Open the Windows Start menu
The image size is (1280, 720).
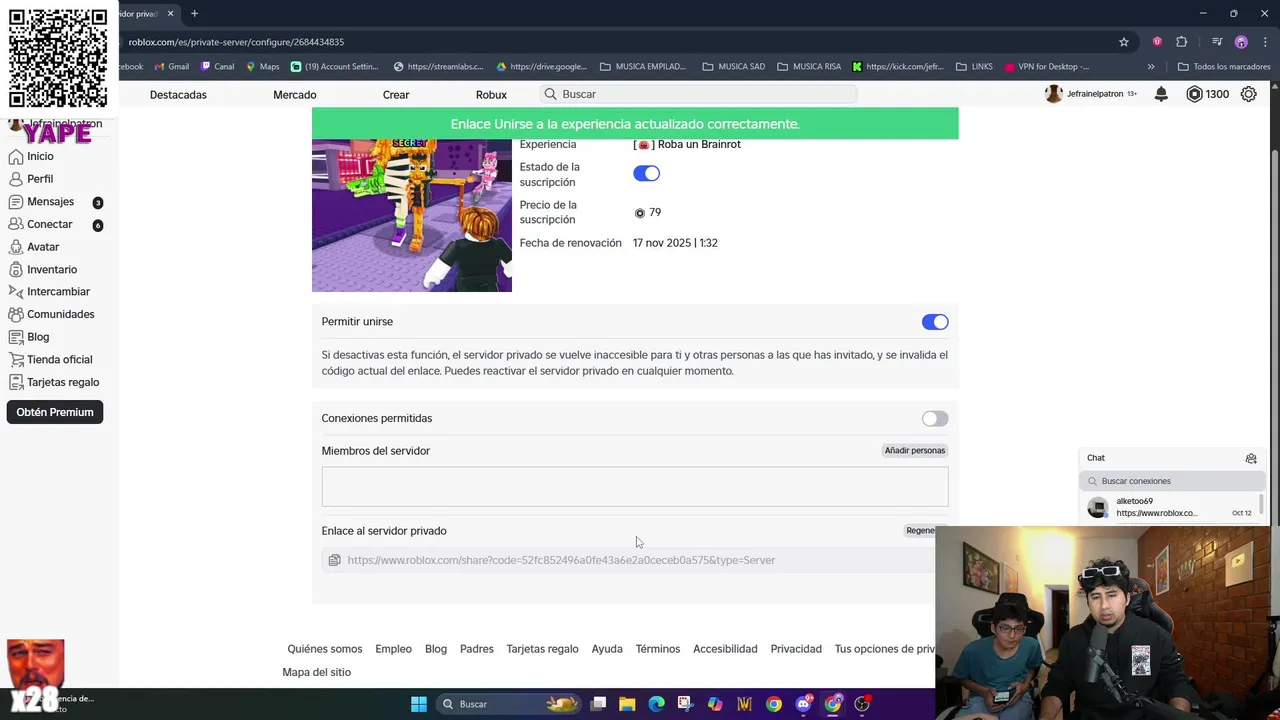click(x=419, y=704)
